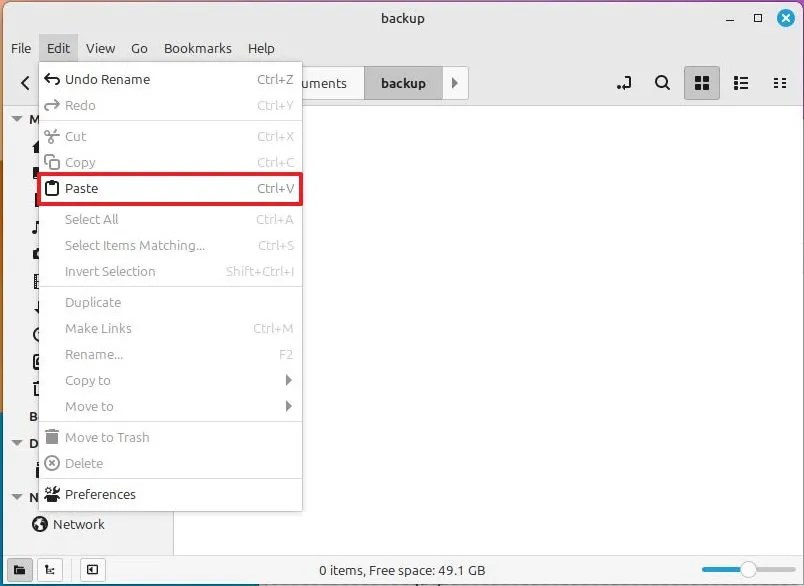
Task: Switch sidebar to tree view
Action: point(50,569)
